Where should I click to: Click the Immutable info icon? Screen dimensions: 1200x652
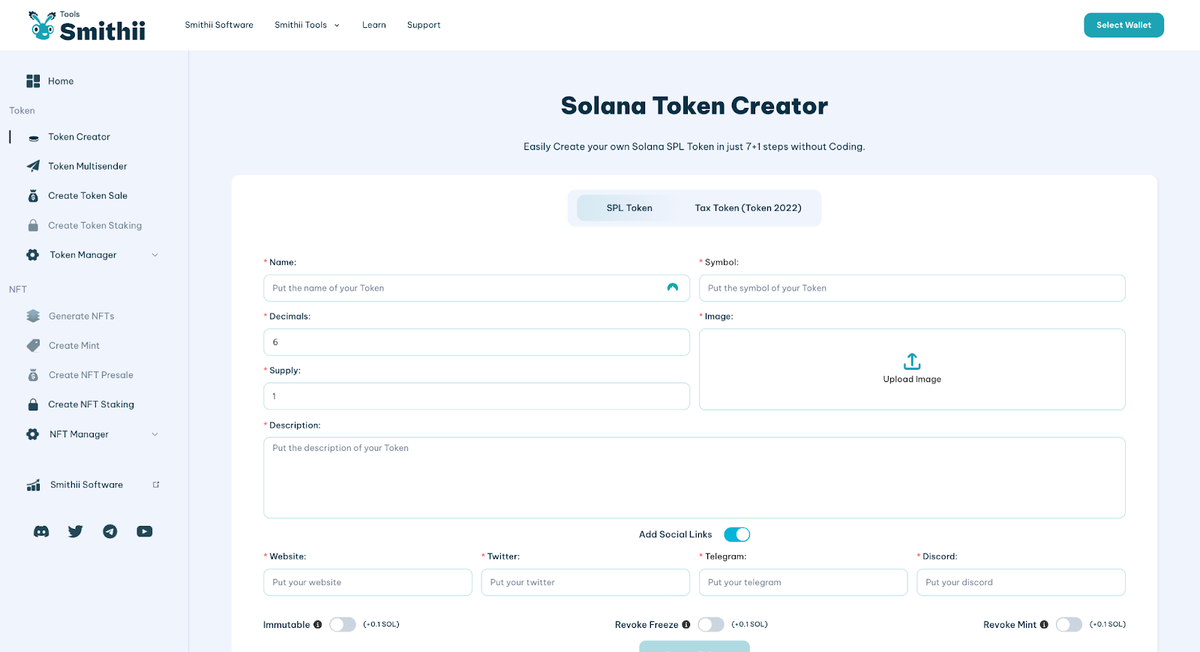pyautogui.click(x=318, y=624)
